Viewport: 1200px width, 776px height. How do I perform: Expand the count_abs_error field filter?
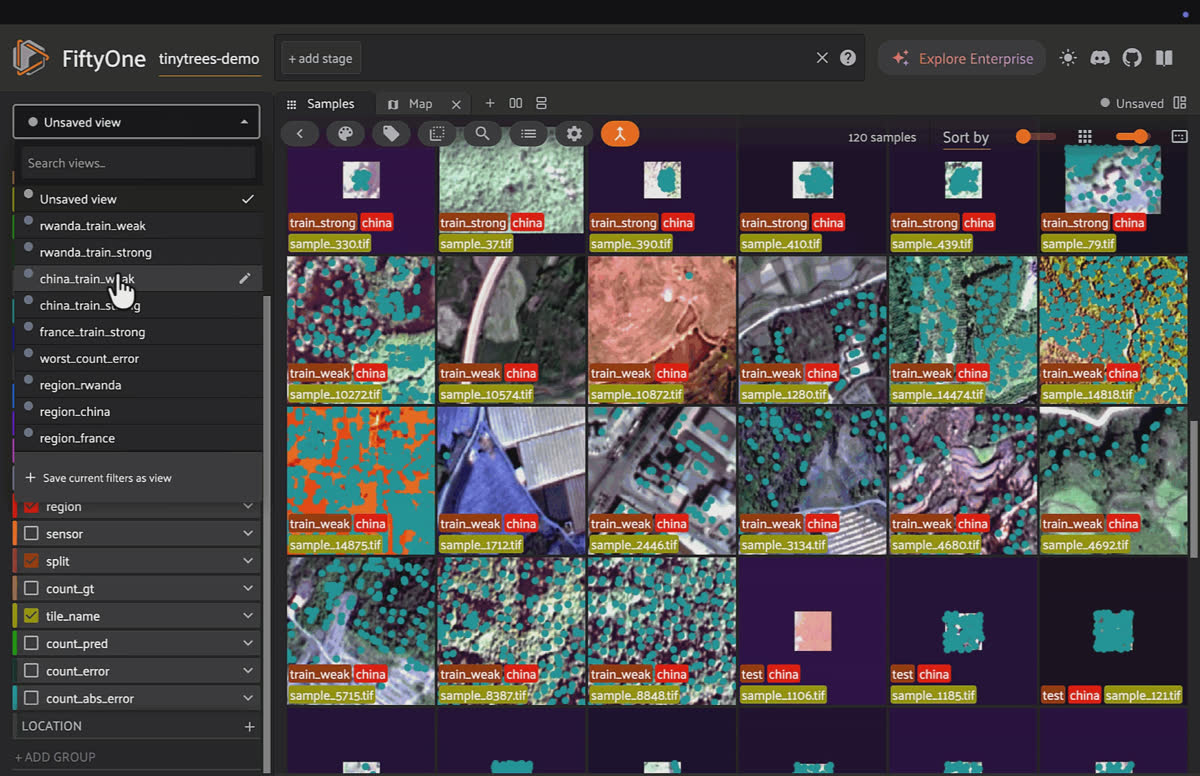tap(248, 698)
